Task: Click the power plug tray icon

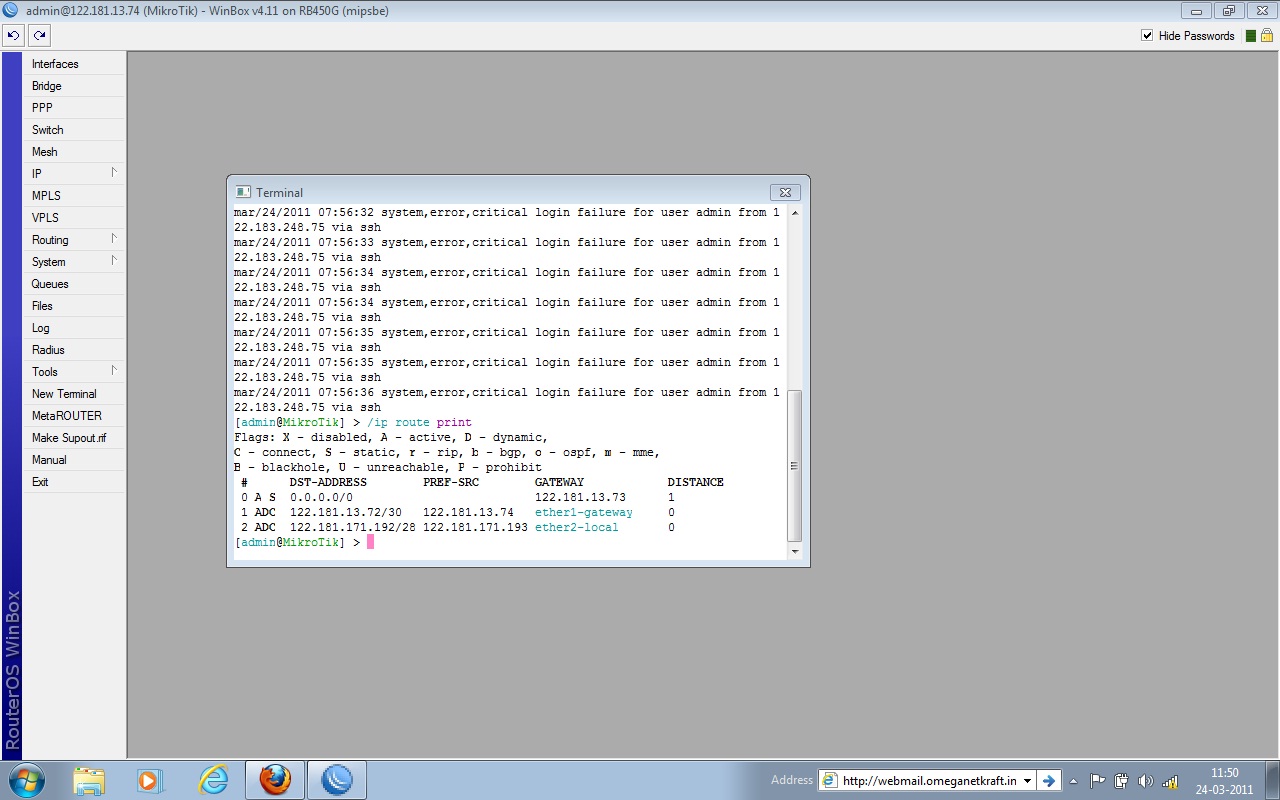Action: pos(1121,781)
